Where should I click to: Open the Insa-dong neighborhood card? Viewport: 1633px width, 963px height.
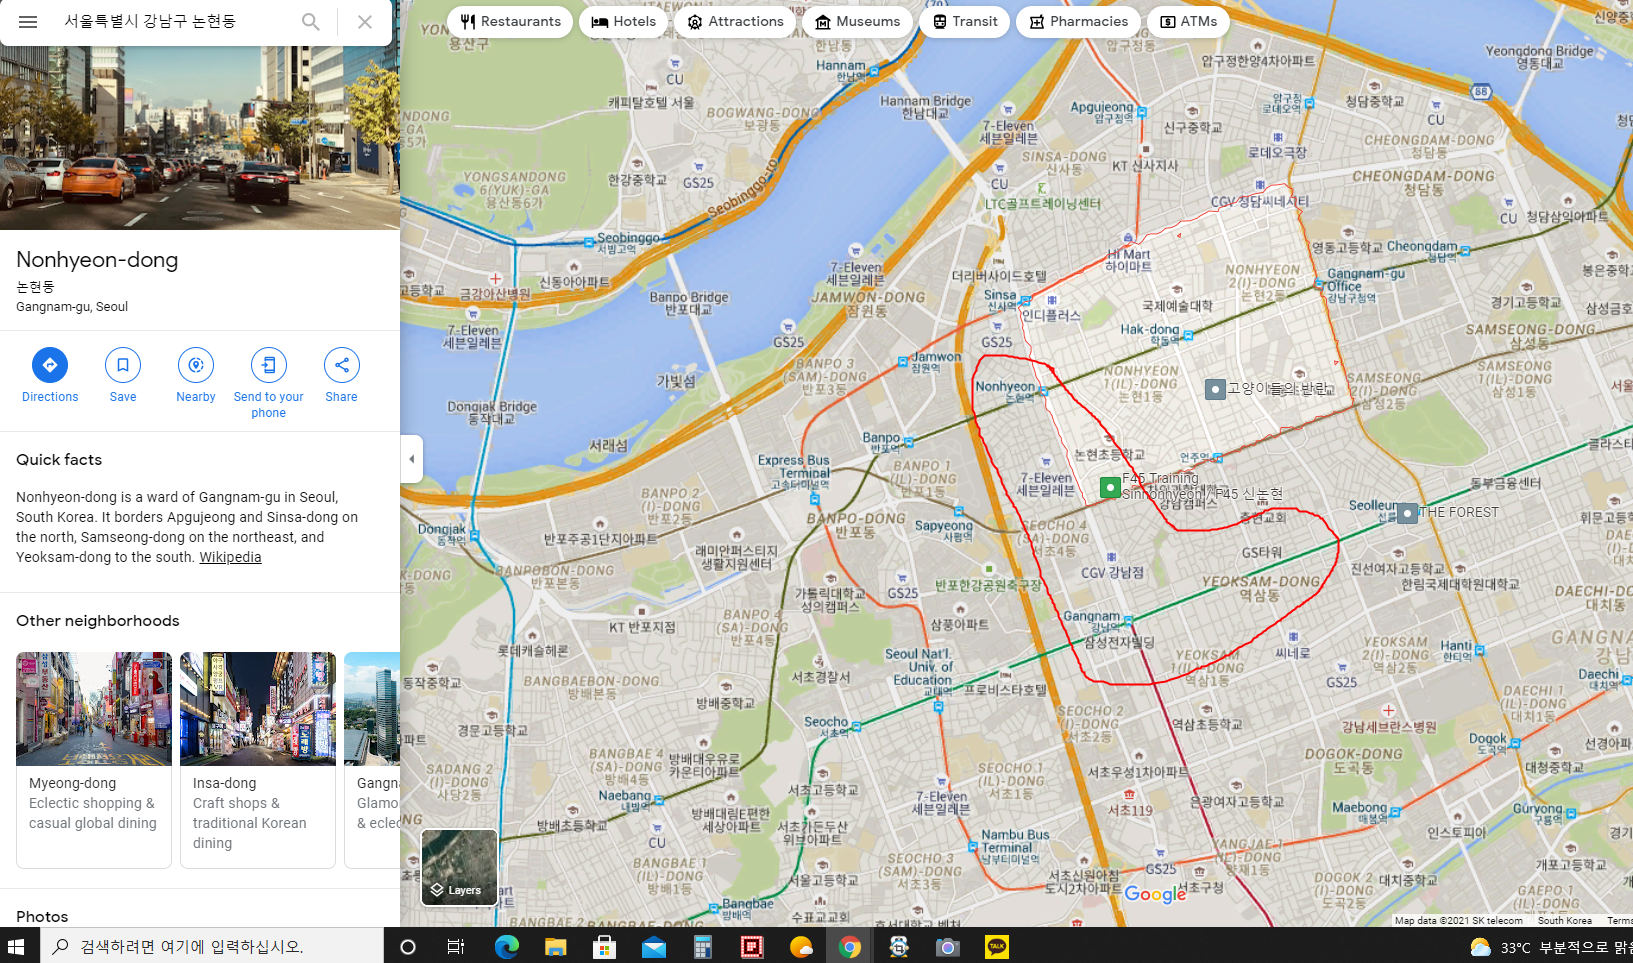click(x=258, y=760)
